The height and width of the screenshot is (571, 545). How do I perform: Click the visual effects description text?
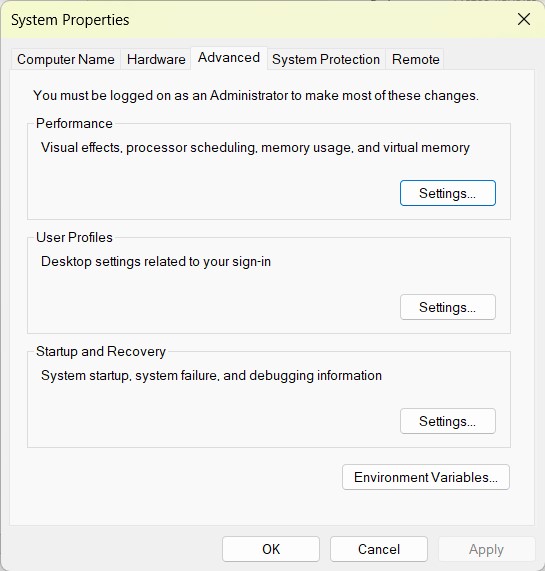point(255,147)
